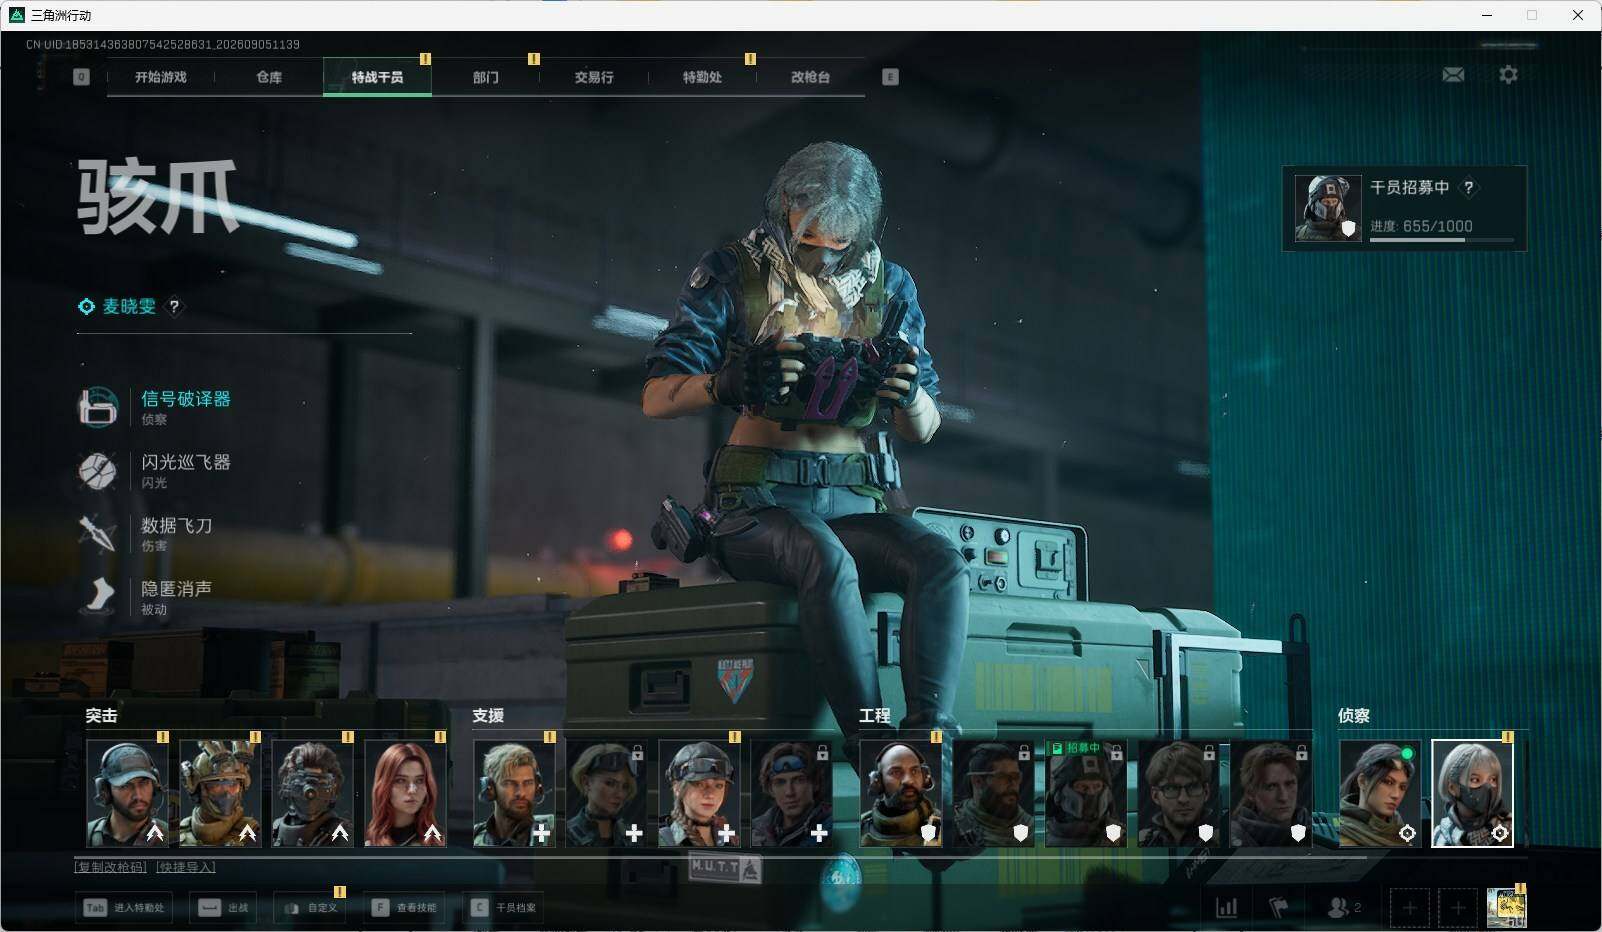Select the locked dark-bearded engineer operator
Image resolution: width=1602 pixels, height=932 pixels.
click(994, 794)
